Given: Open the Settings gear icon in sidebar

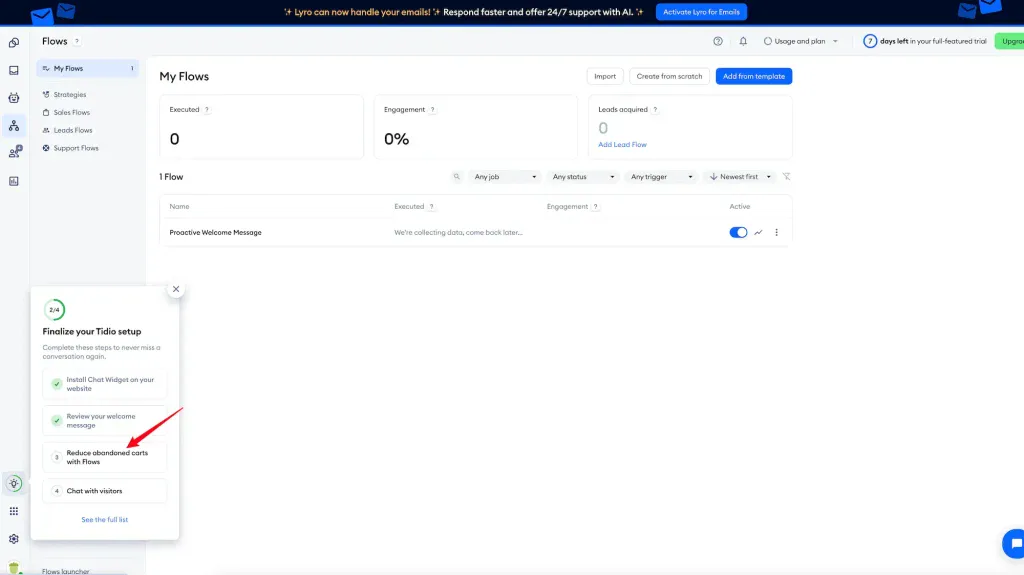Looking at the screenshot, I should [14, 539].
